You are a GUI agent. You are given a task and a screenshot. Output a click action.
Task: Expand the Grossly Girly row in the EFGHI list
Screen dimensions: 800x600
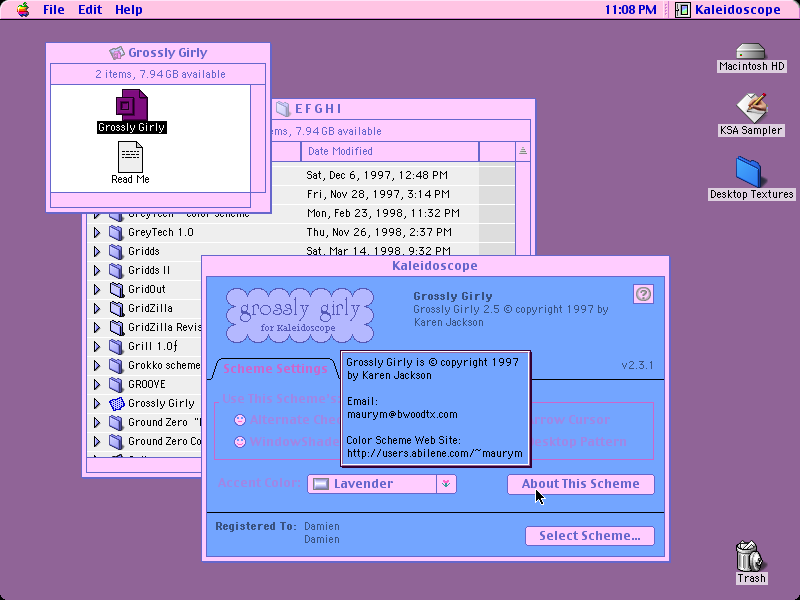pyautogui.click(x=97, y=404)
